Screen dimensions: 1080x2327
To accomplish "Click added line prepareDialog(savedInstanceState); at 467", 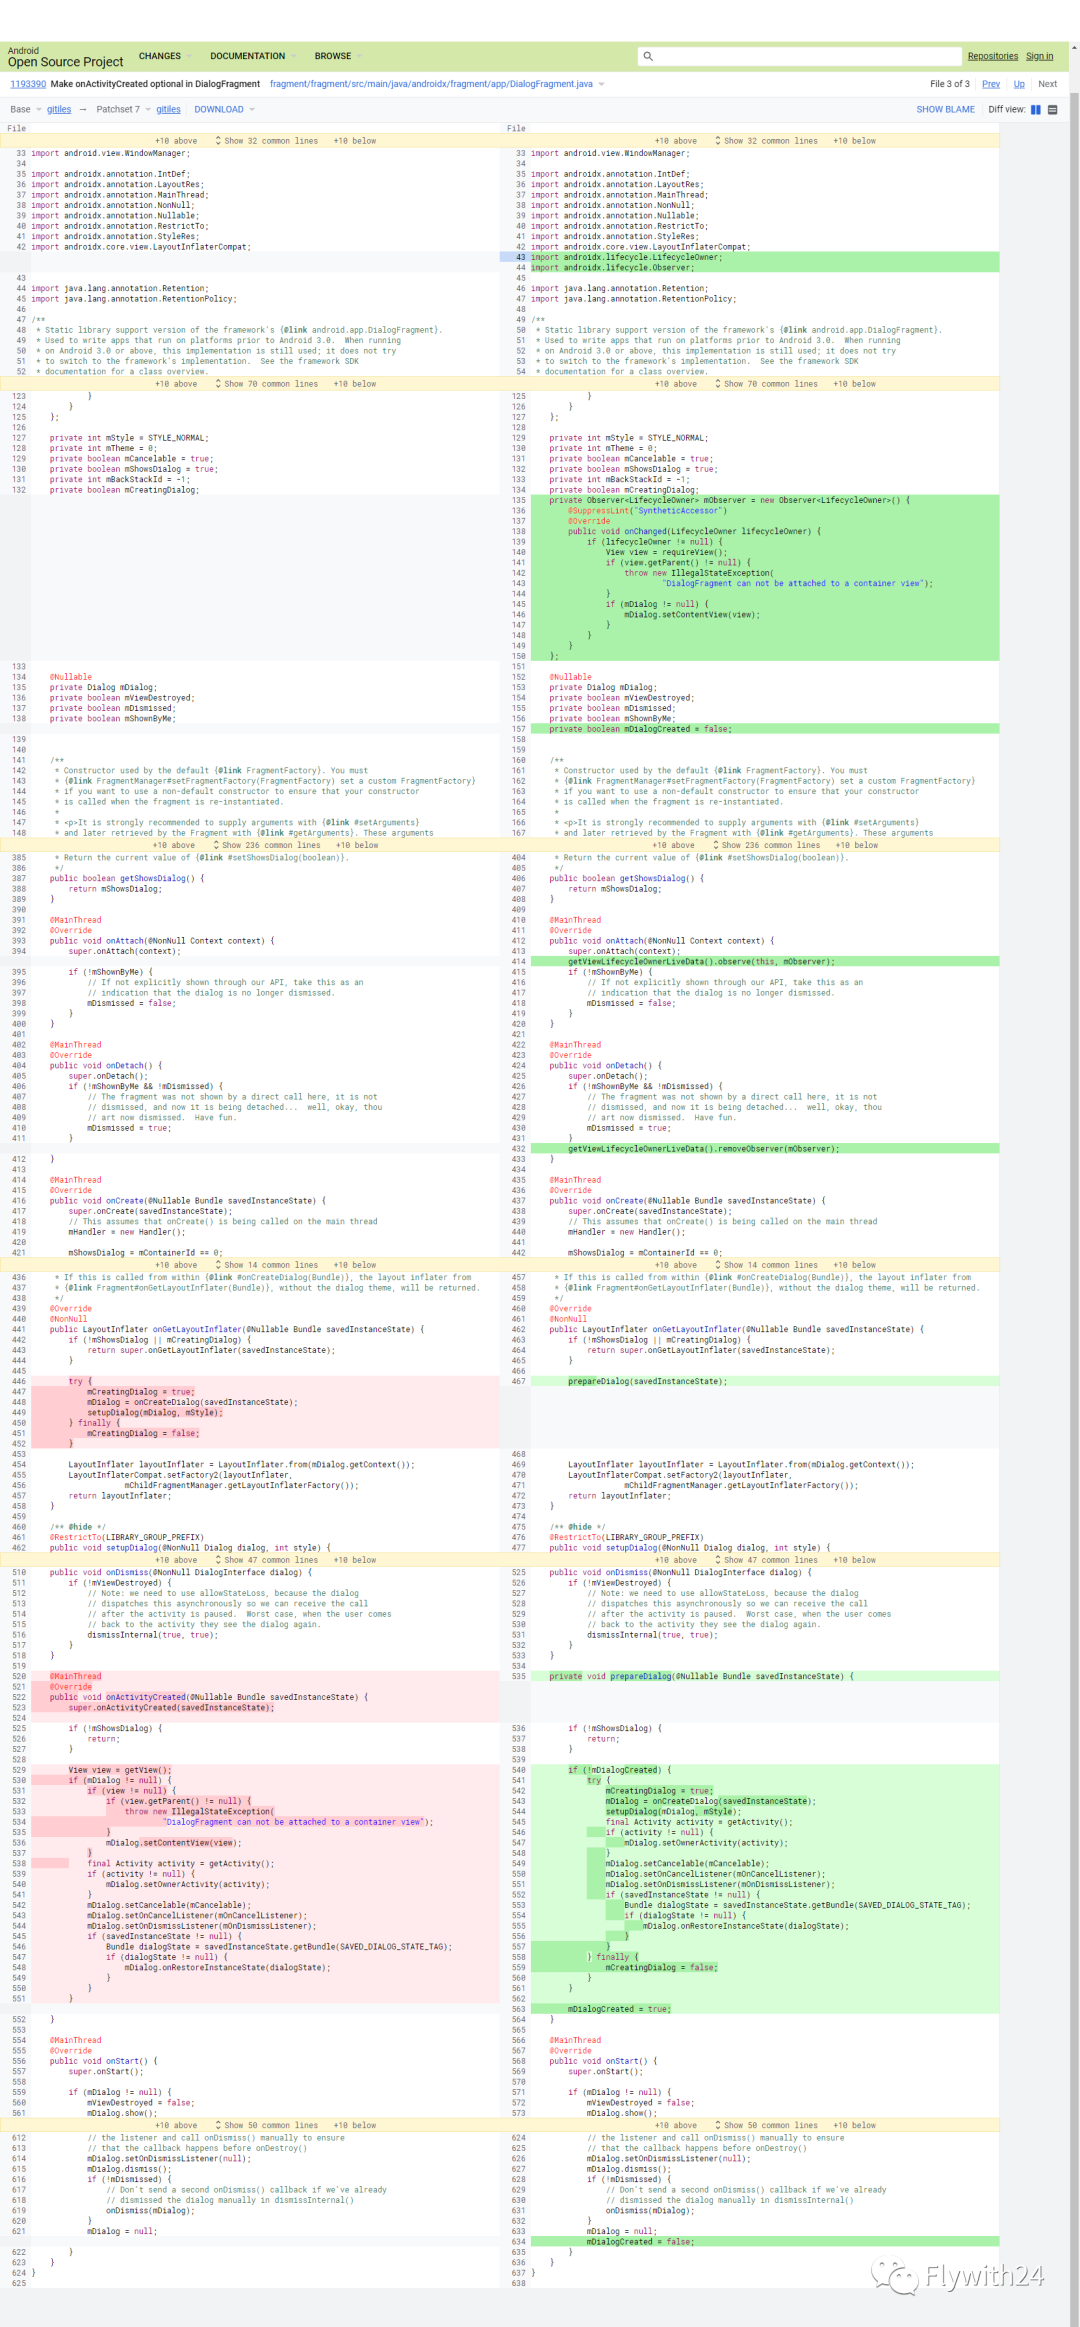I will pos(764,1381).
